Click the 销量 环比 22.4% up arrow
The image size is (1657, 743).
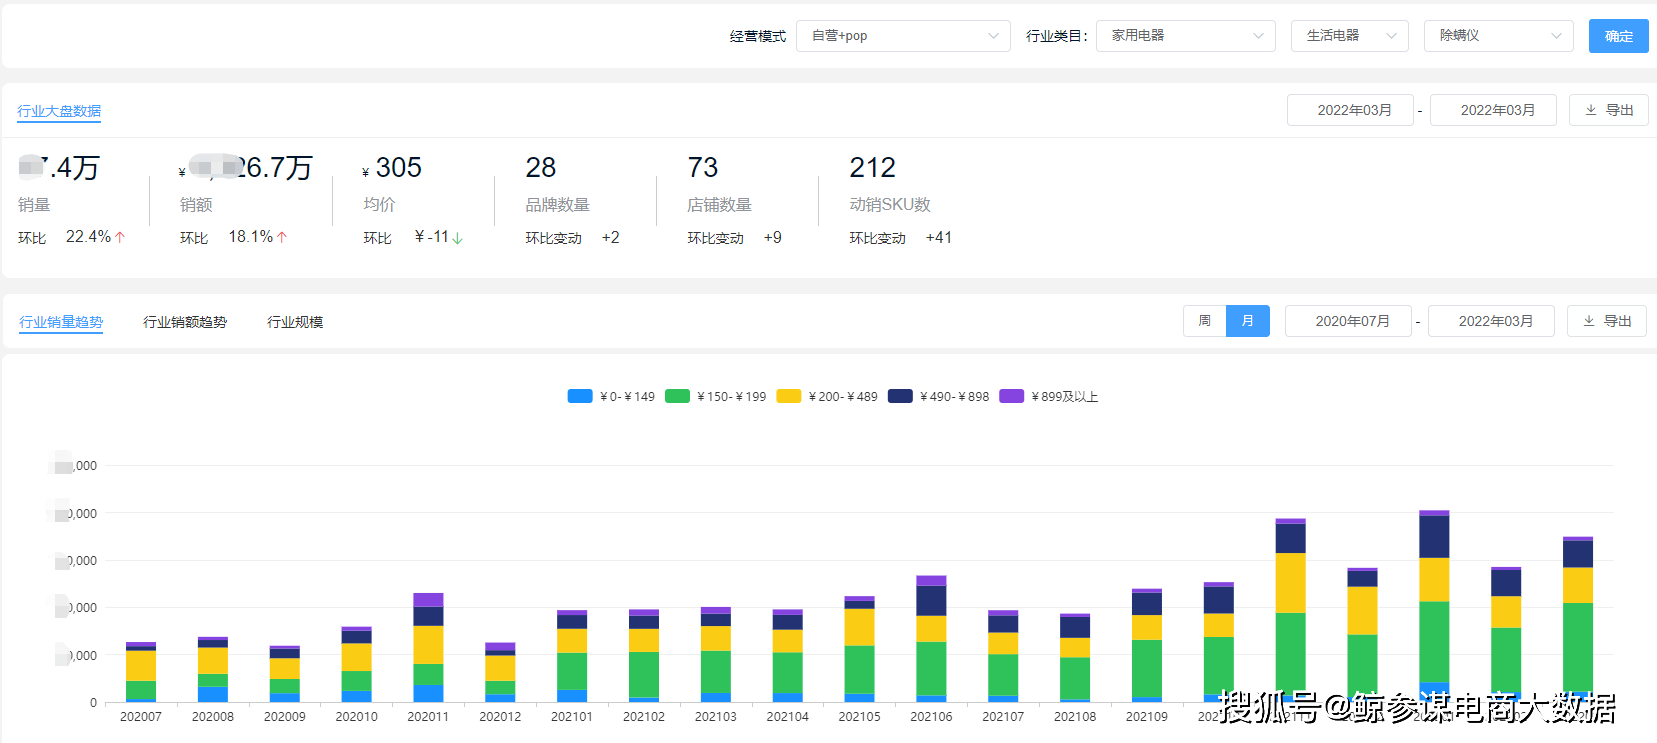coord(120,237)
